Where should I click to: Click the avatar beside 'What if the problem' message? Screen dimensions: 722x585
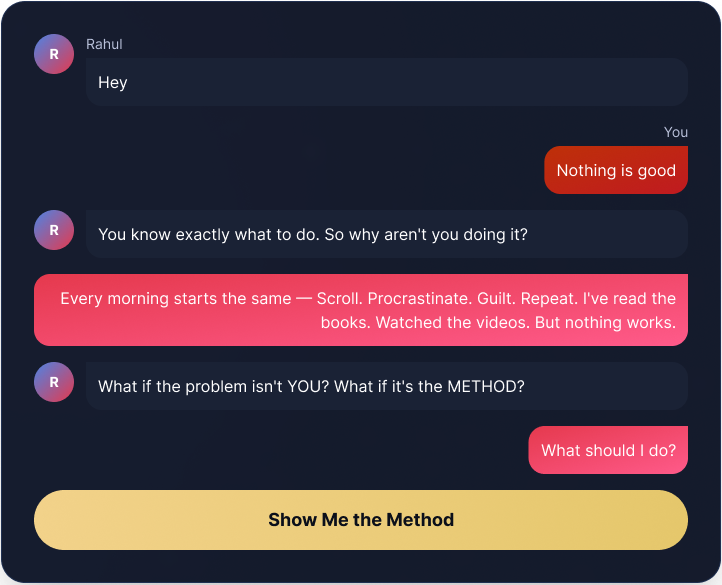click(x=54, y=382)
